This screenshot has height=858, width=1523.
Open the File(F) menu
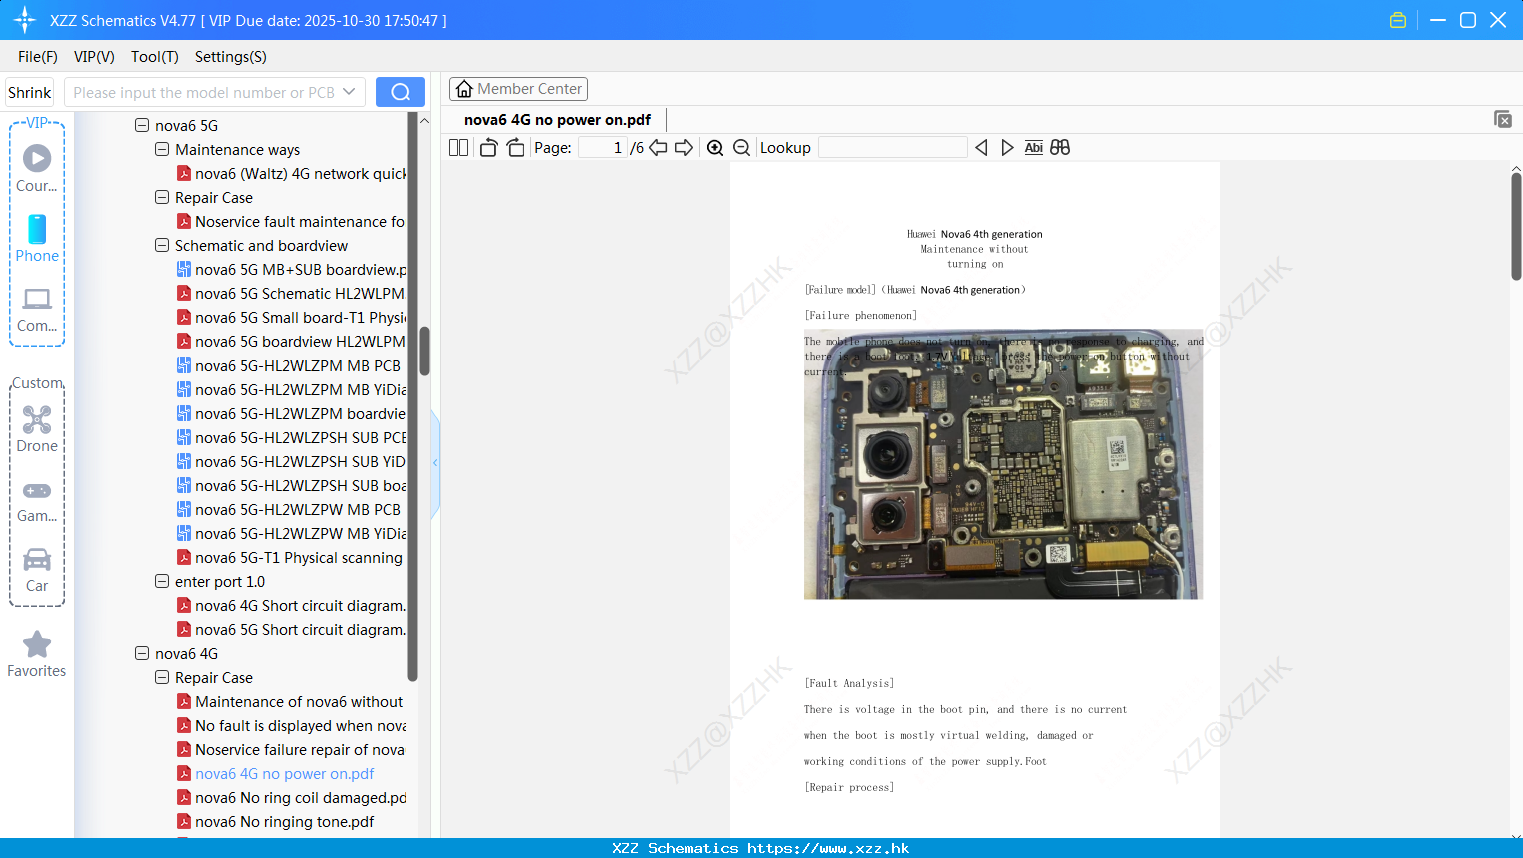(38, 57)
